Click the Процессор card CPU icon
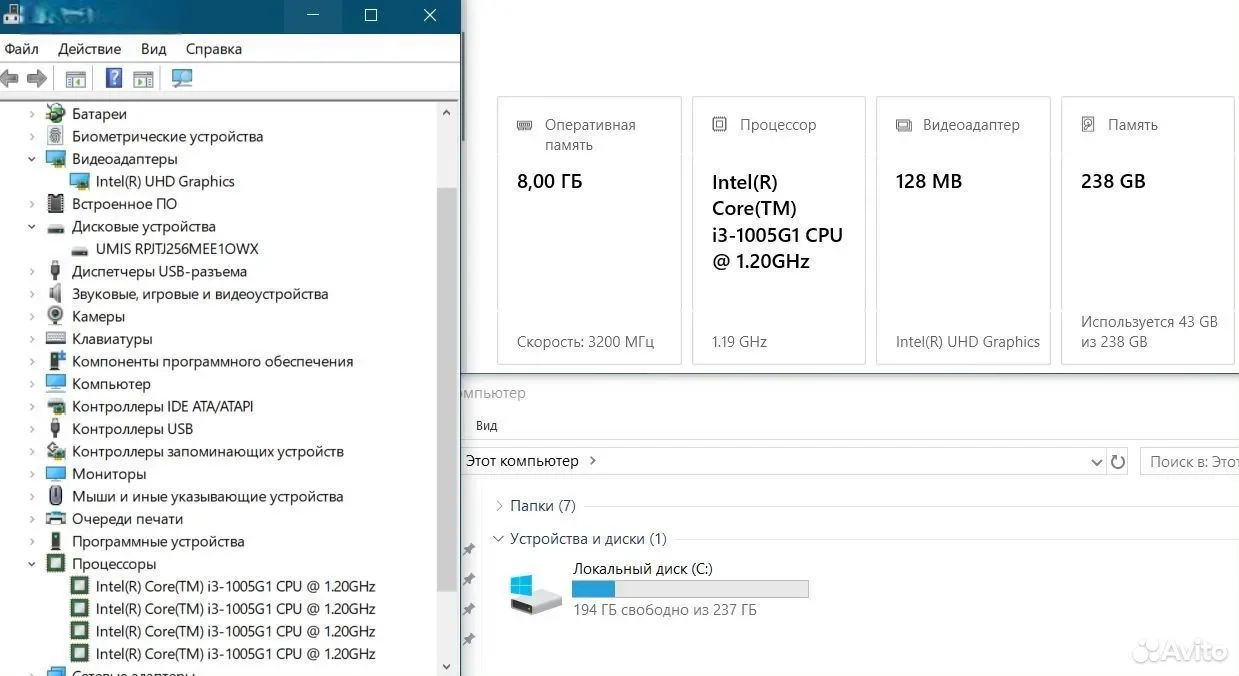Image resolution: width=1239 pixels, height=676 pixels. click(x=719, y=125)
